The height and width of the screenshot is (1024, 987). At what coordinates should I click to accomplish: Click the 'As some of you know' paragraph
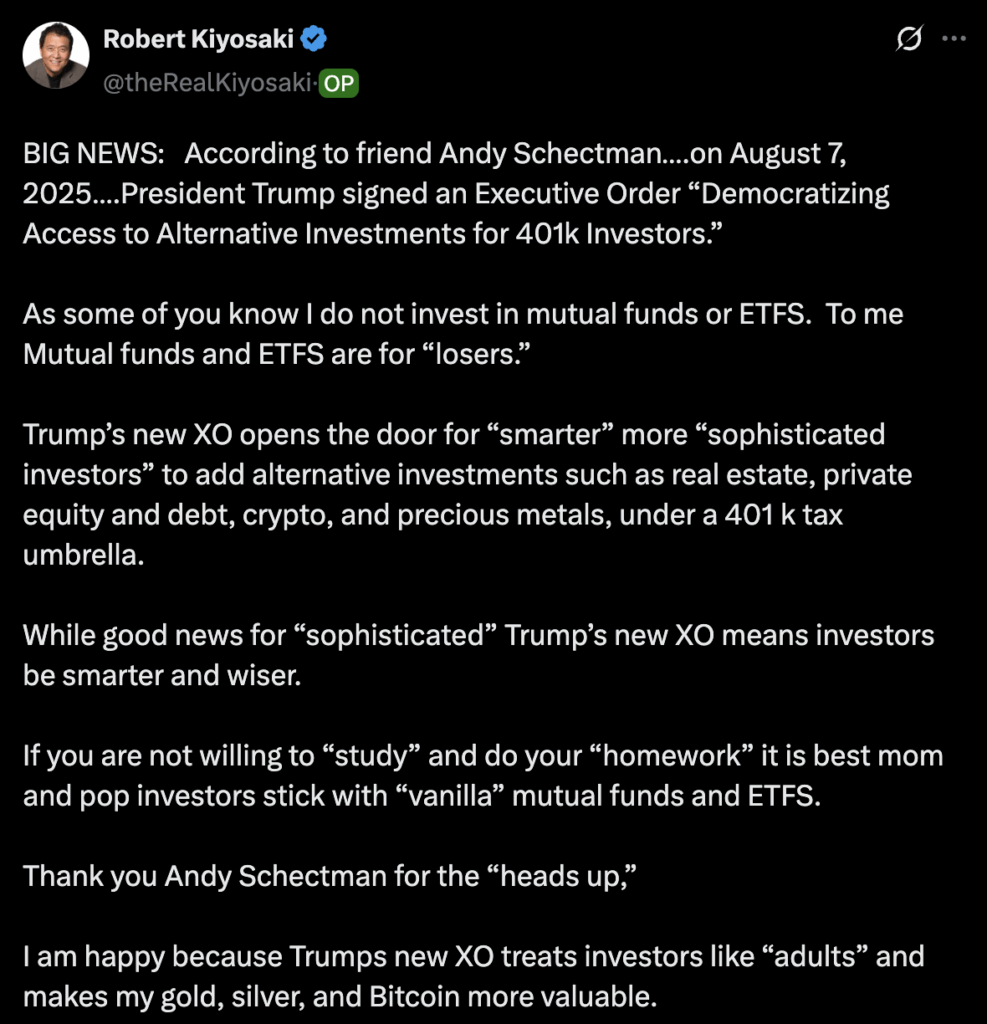click(x=462, y=334)
